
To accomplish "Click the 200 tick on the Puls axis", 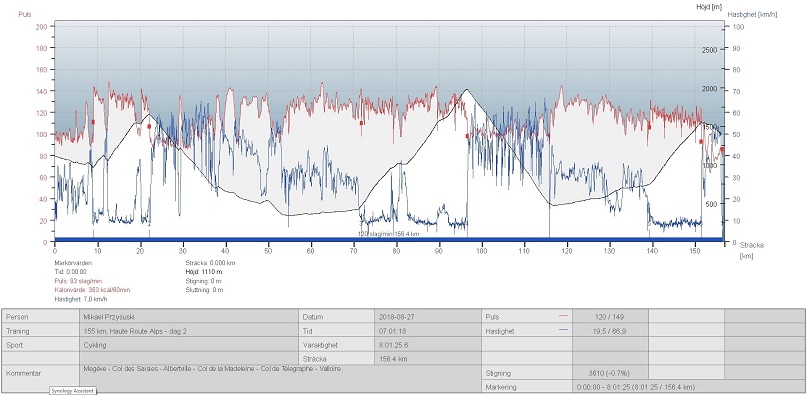I will pos(42,26).
